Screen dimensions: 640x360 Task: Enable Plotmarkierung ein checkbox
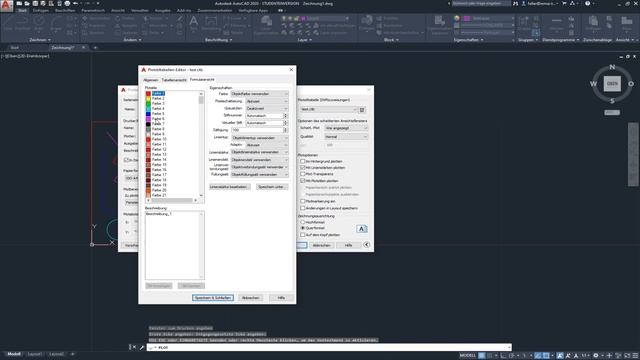click(x=303, y=201)
